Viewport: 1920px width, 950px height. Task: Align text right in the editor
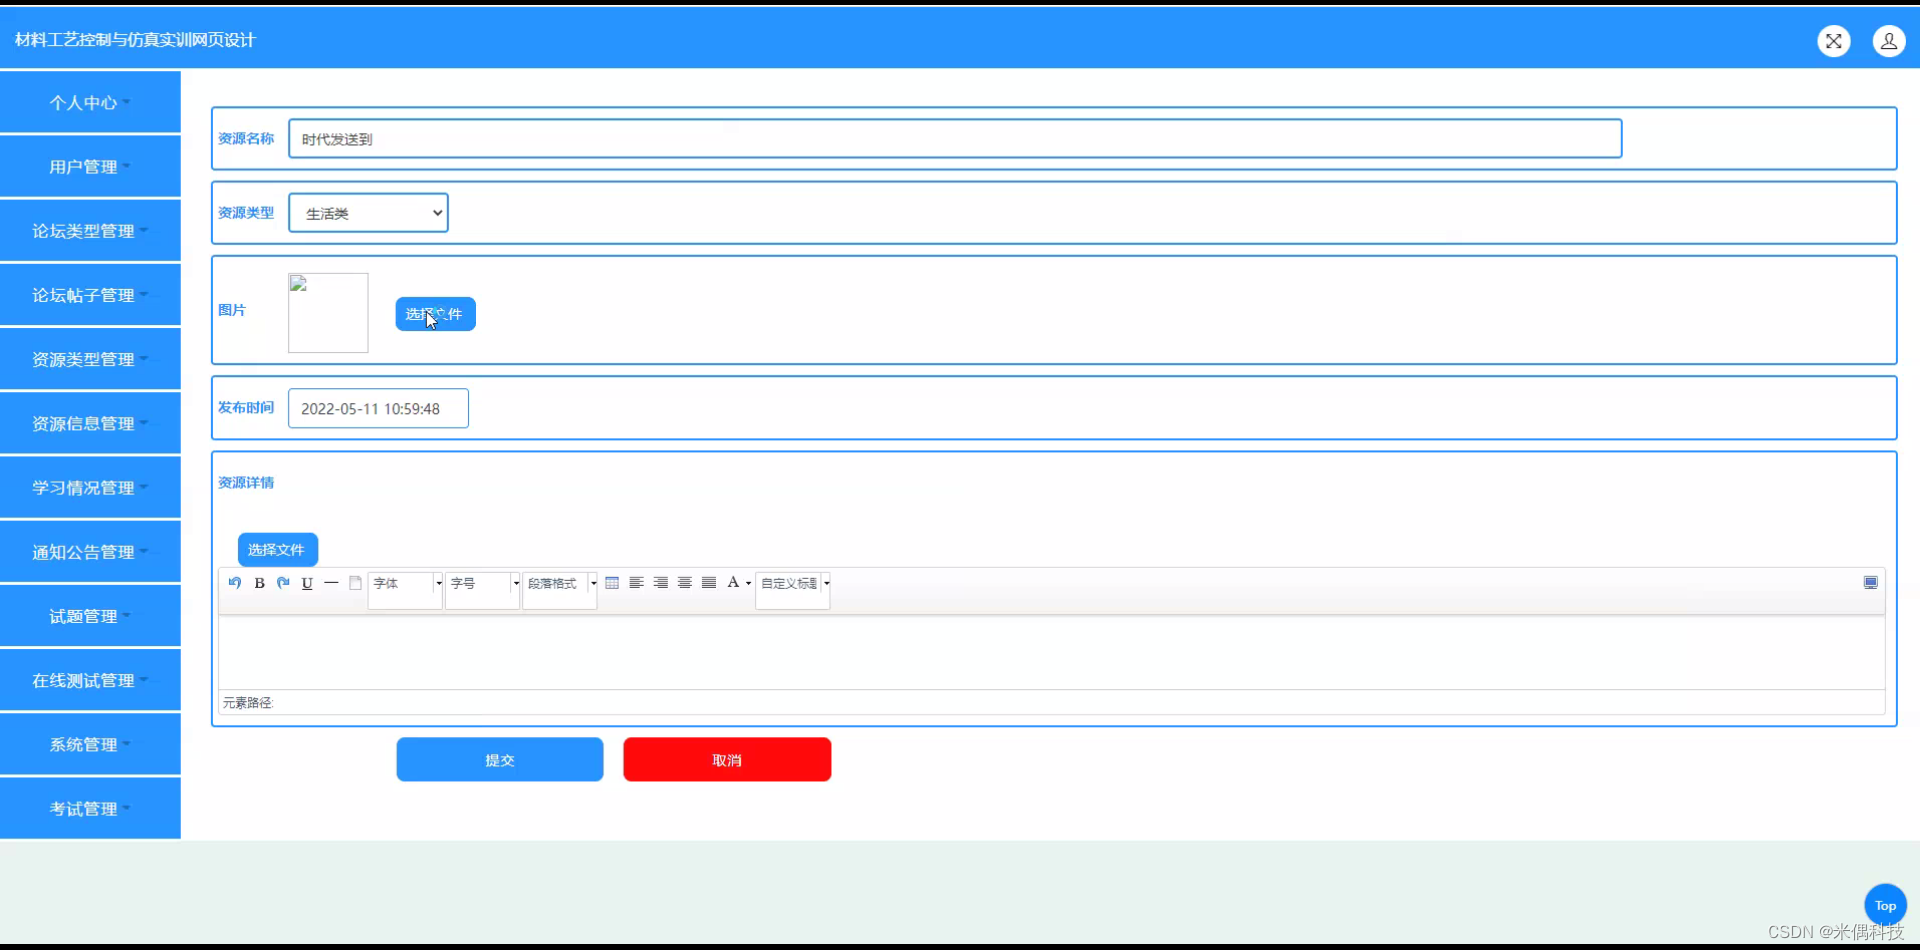[x=661, y=583]
